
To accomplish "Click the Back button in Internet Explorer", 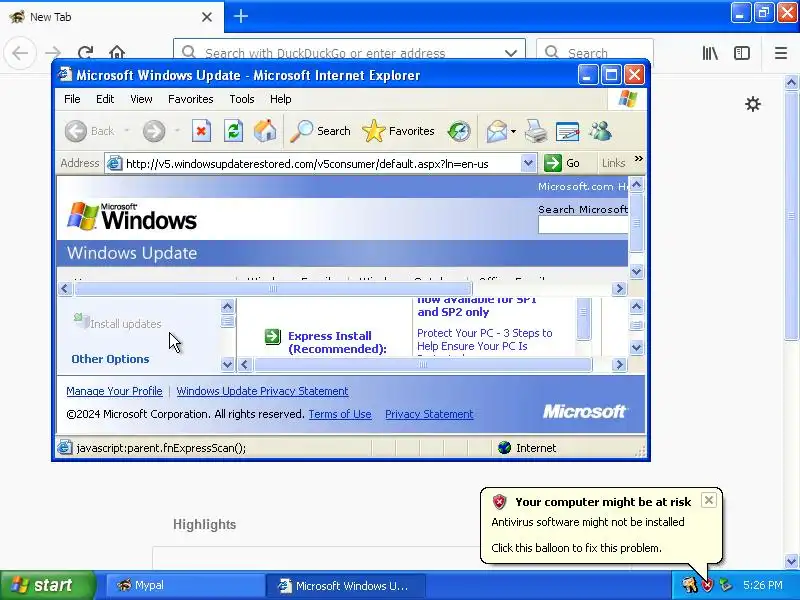I will tap(89, 131).
